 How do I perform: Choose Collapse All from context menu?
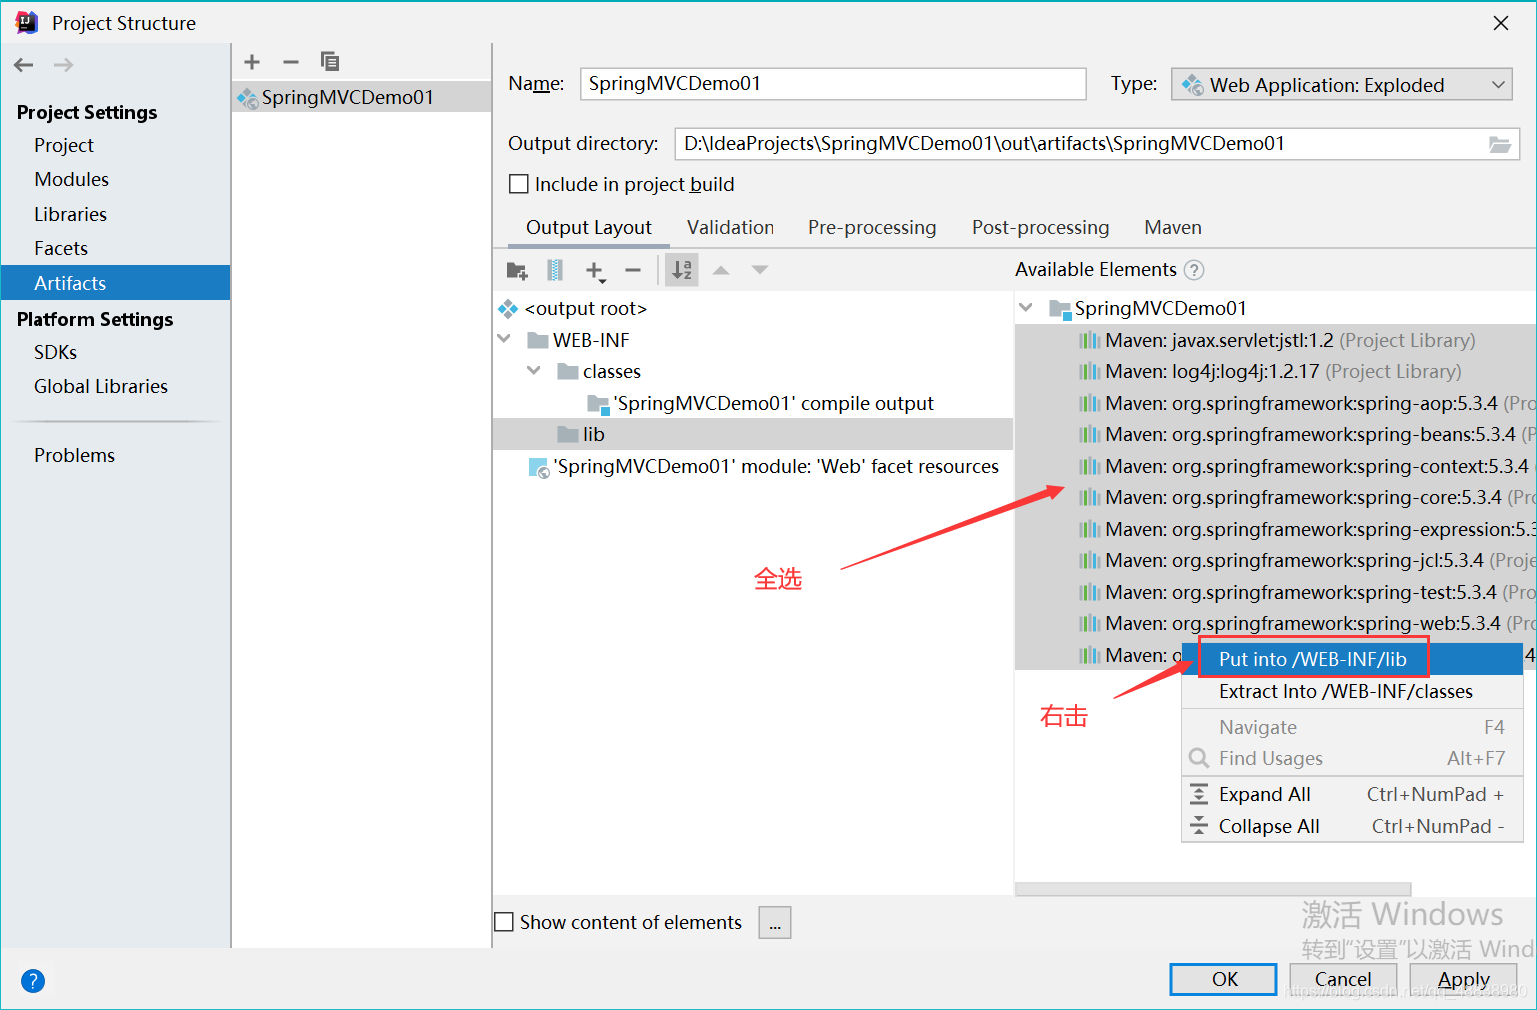pyautogui.click(x=1352, y=826)
